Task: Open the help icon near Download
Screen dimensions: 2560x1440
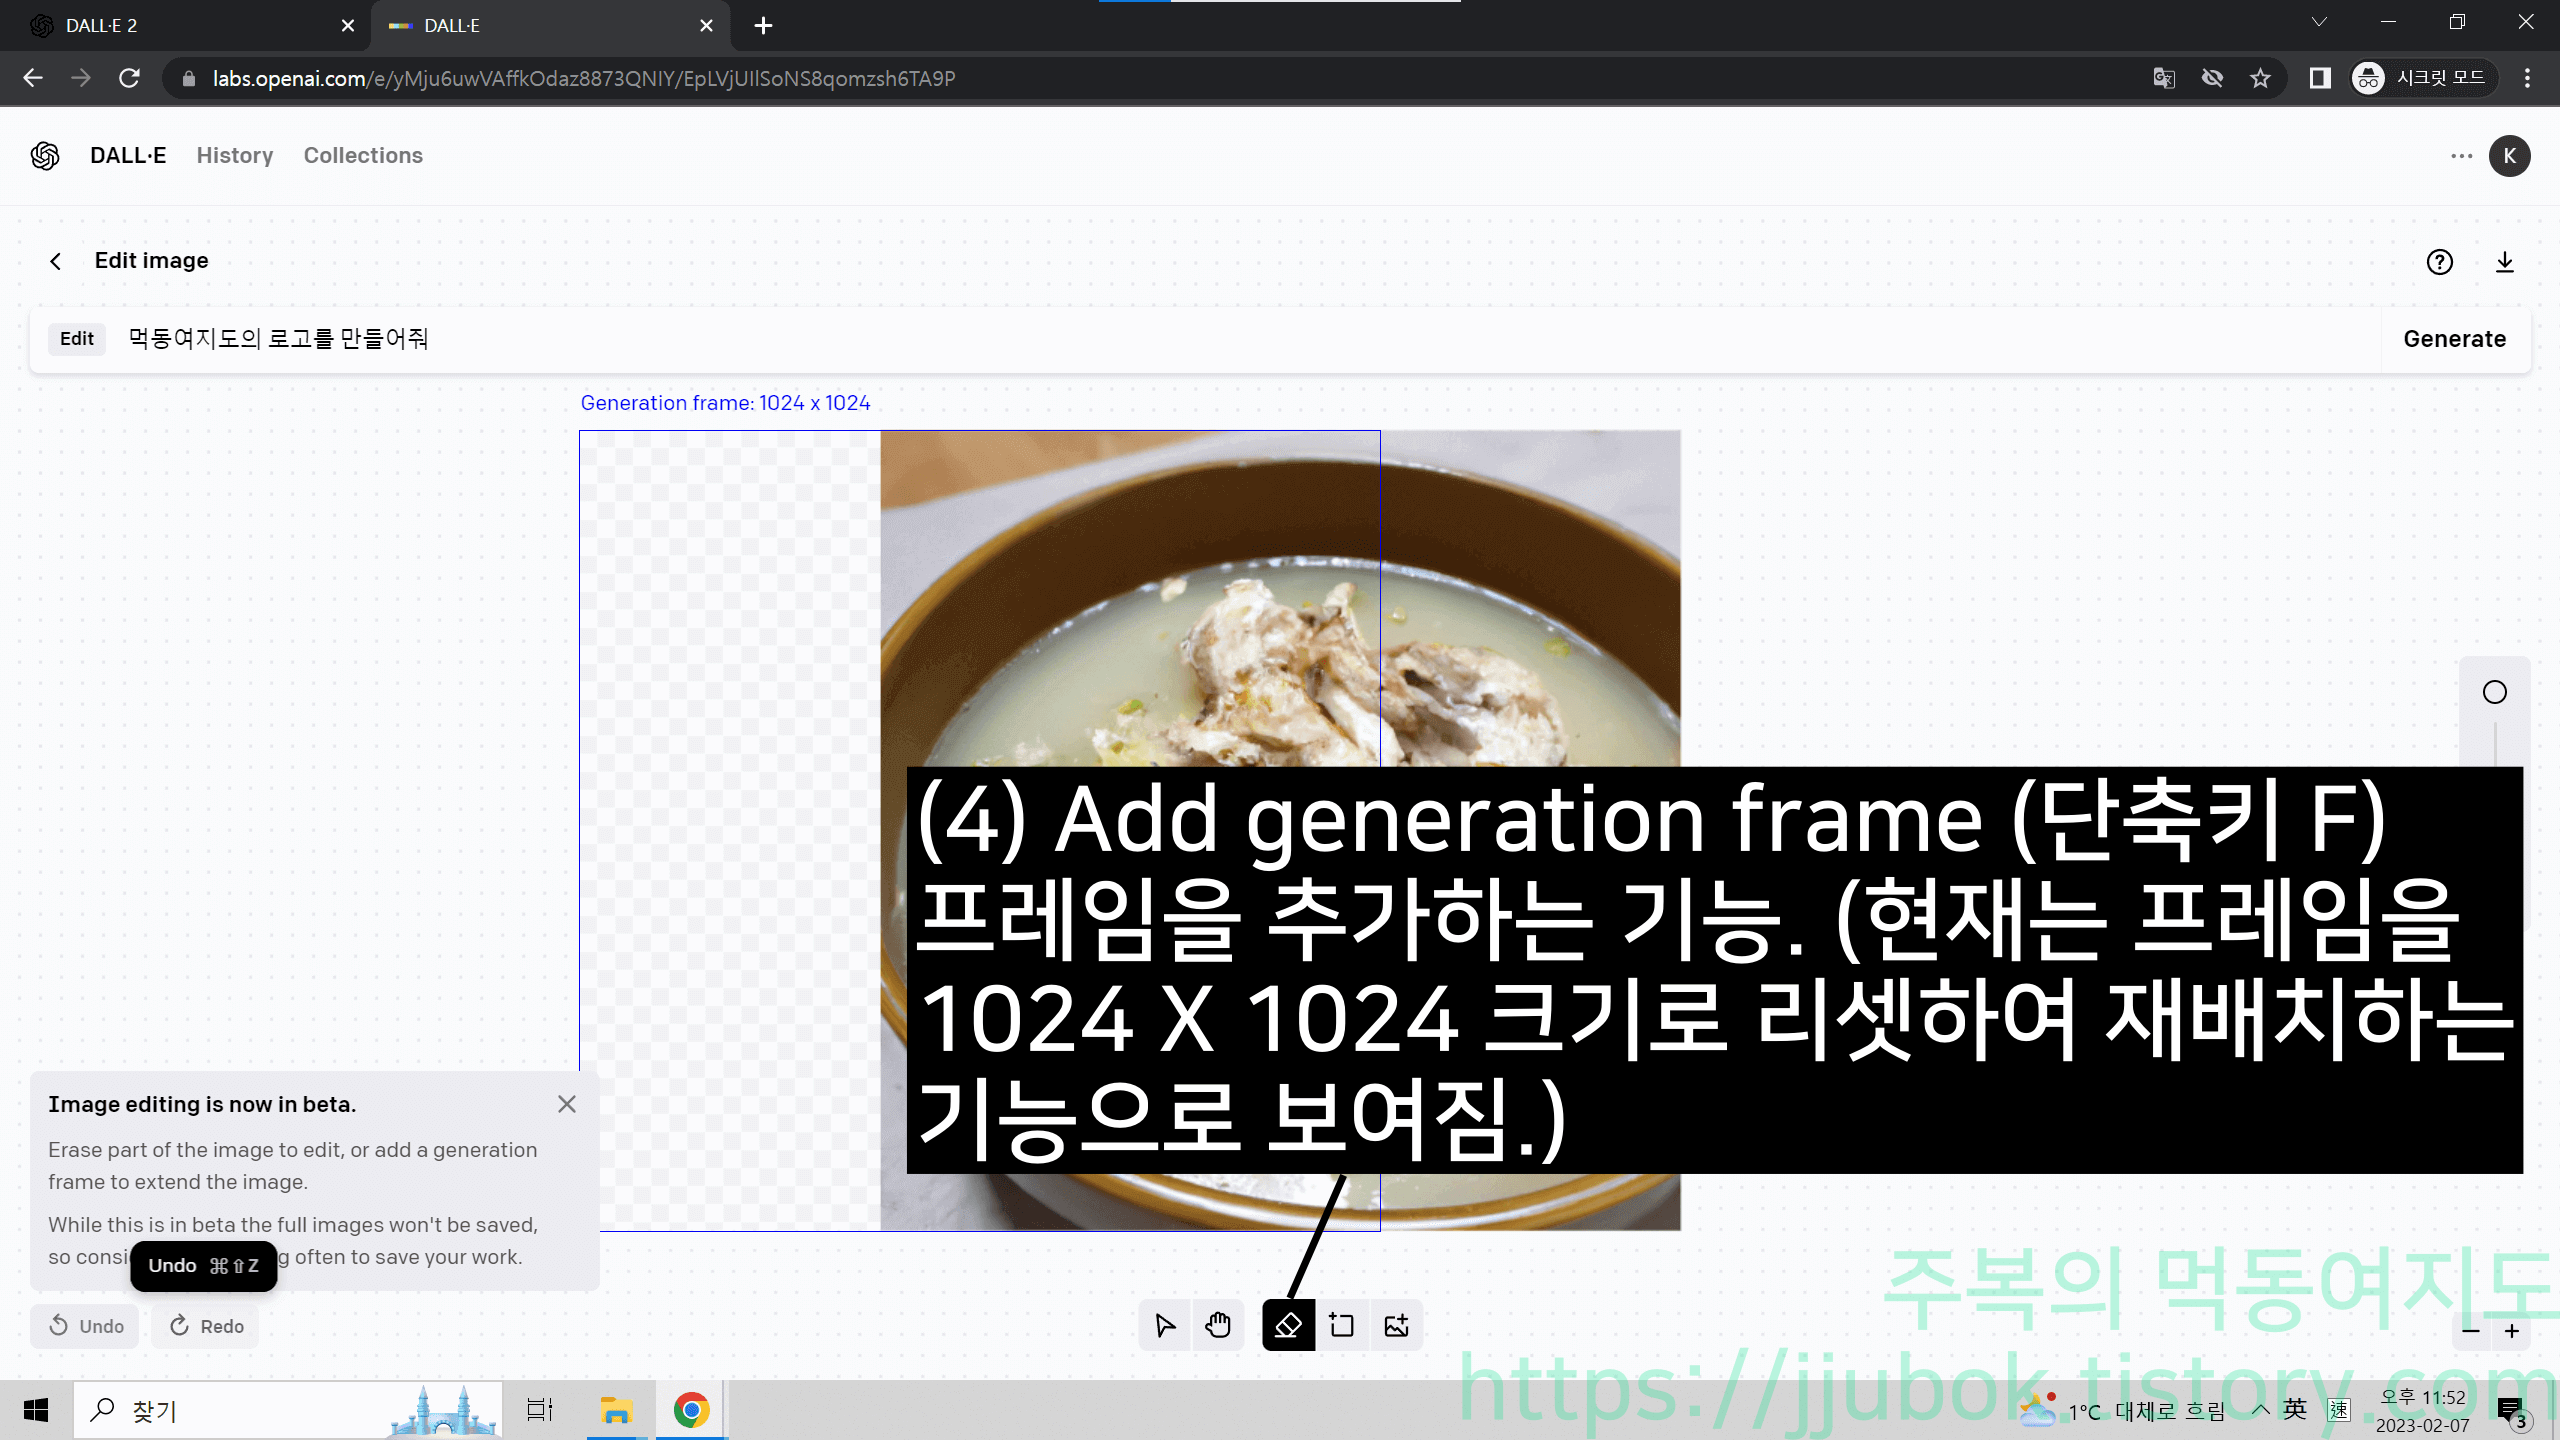Action: click(2440, 261)
